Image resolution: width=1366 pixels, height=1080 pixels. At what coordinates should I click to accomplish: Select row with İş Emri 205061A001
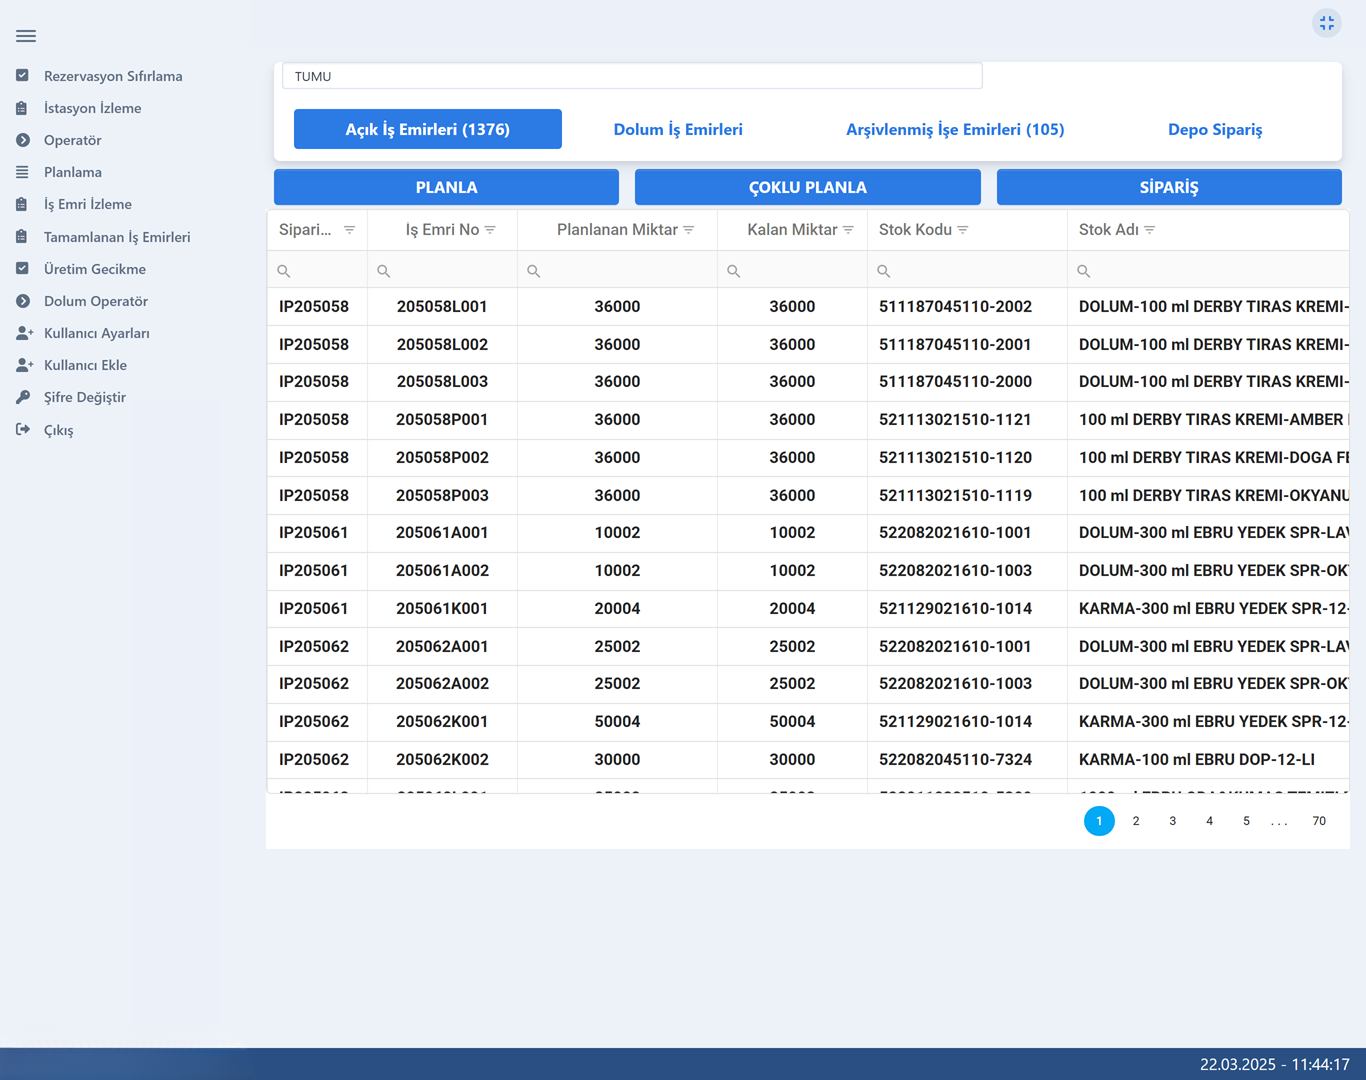pos(808,533)
